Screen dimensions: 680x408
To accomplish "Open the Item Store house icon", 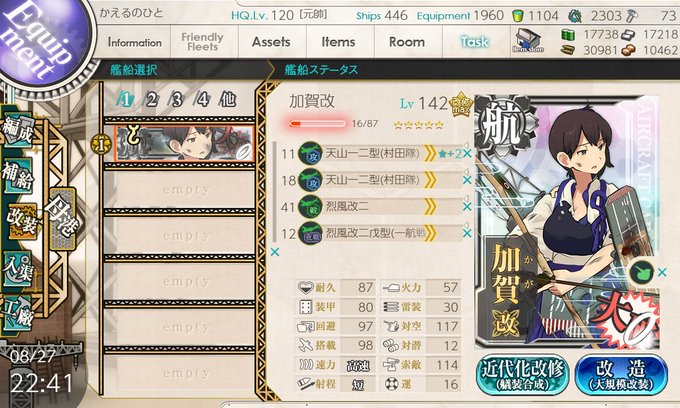I will 527,40.
